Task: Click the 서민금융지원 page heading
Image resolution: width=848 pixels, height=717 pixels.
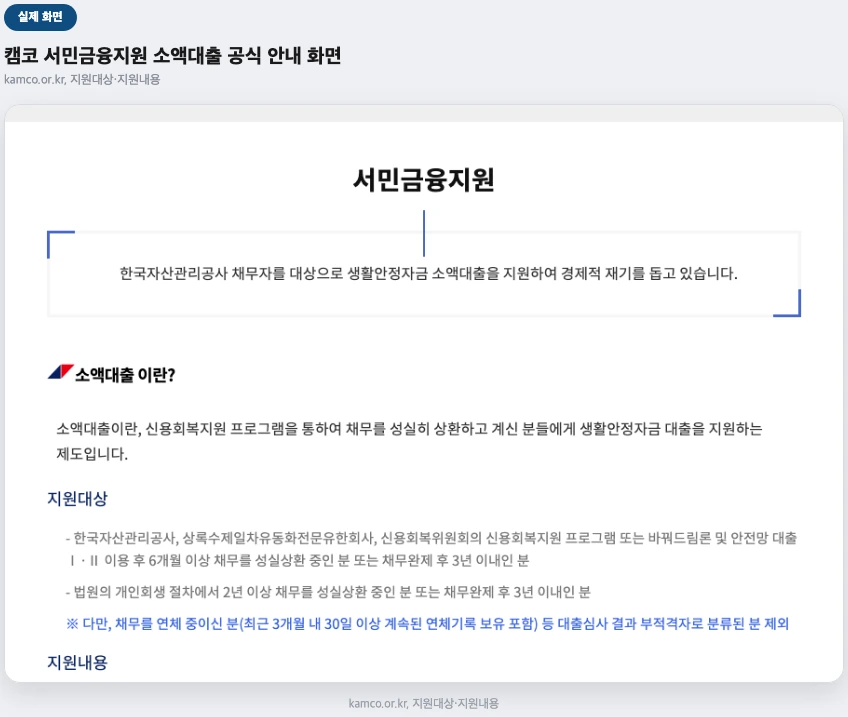Action: (x=423, y=180)
